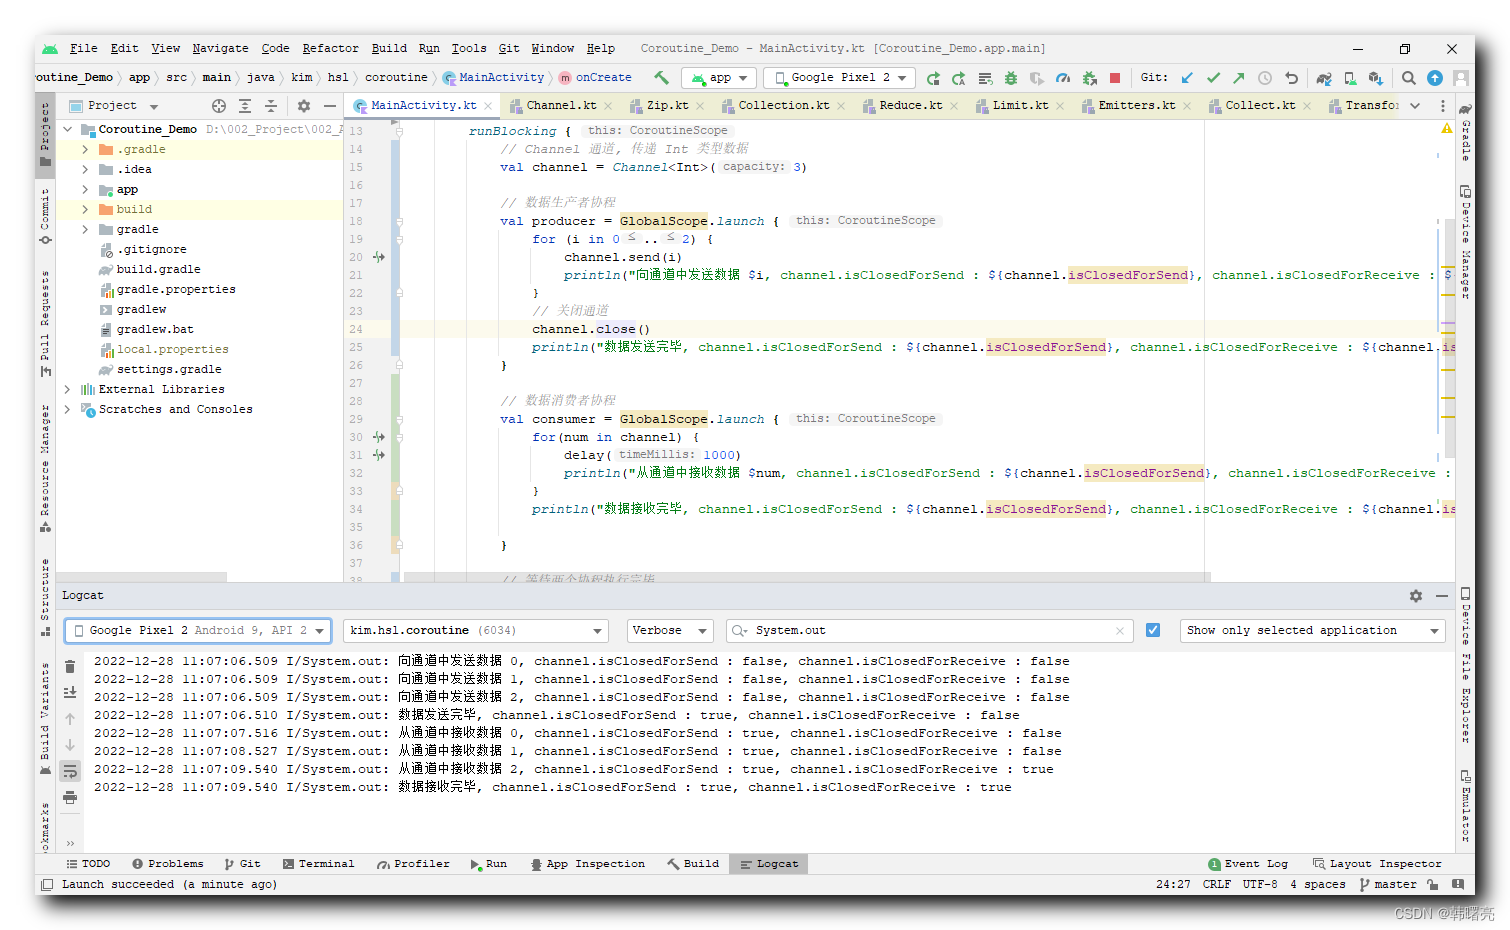Expand the build folder node
The width and height of the screenshot is (1510, 930).
85,209
